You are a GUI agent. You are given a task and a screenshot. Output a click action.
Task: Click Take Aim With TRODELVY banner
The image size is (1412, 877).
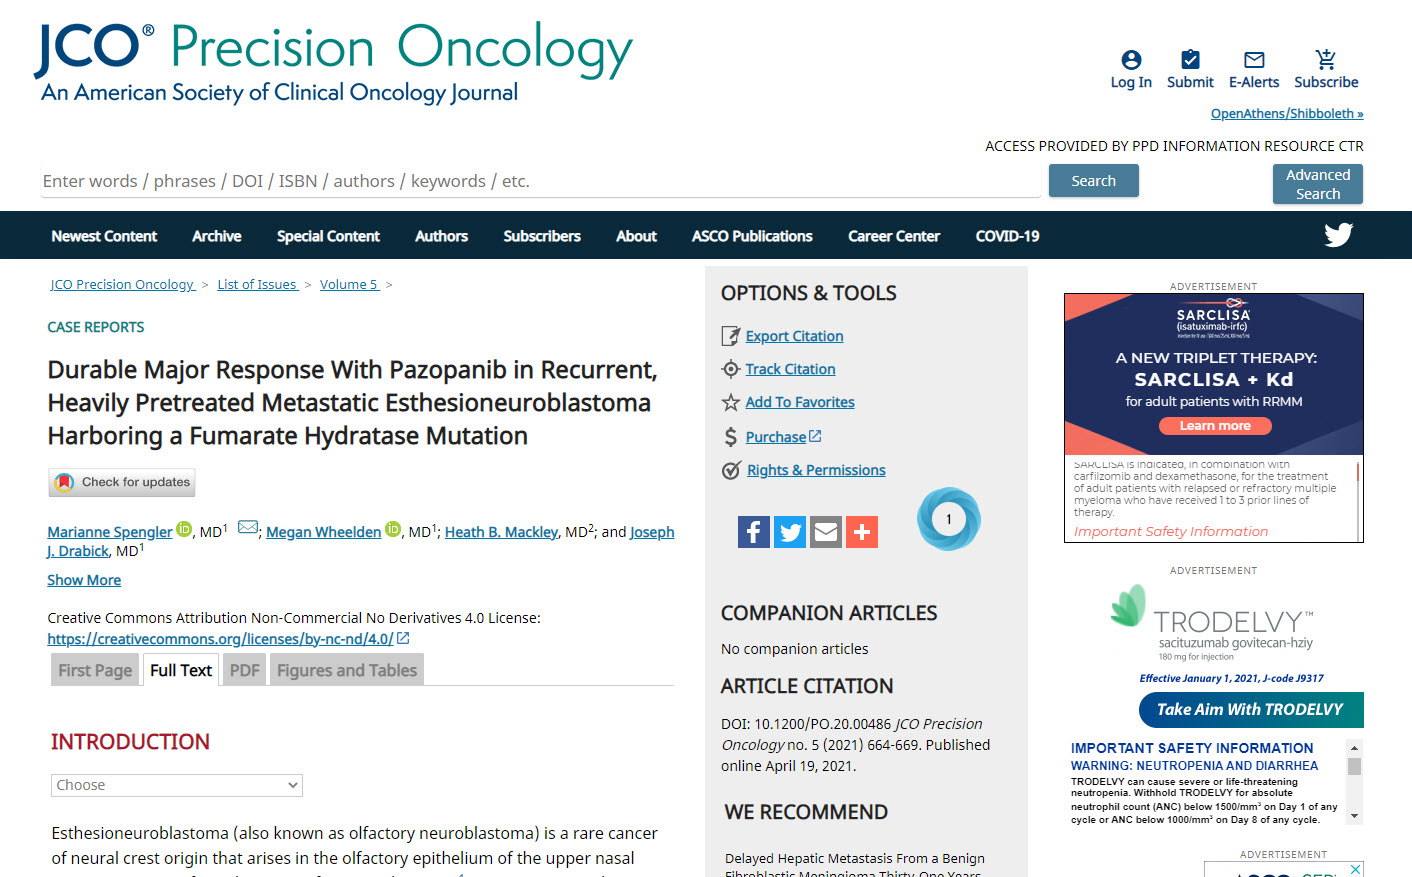click(1251, 710)
